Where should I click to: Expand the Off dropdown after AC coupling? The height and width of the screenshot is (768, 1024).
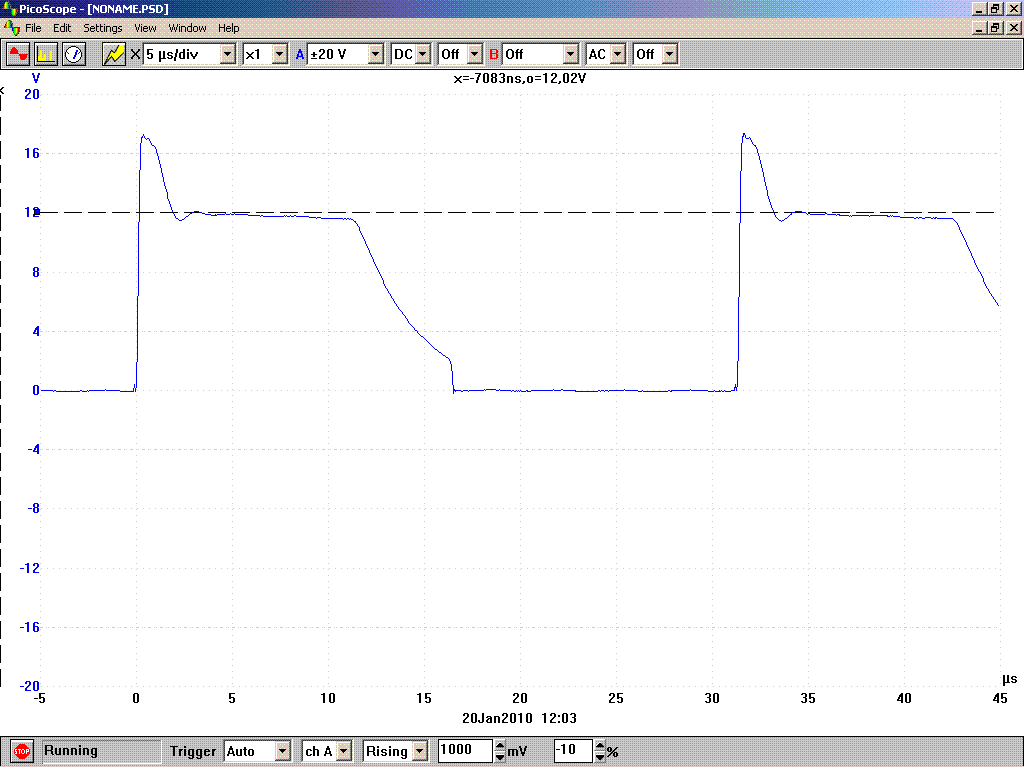pyautogui.click(x=670, y=54)
